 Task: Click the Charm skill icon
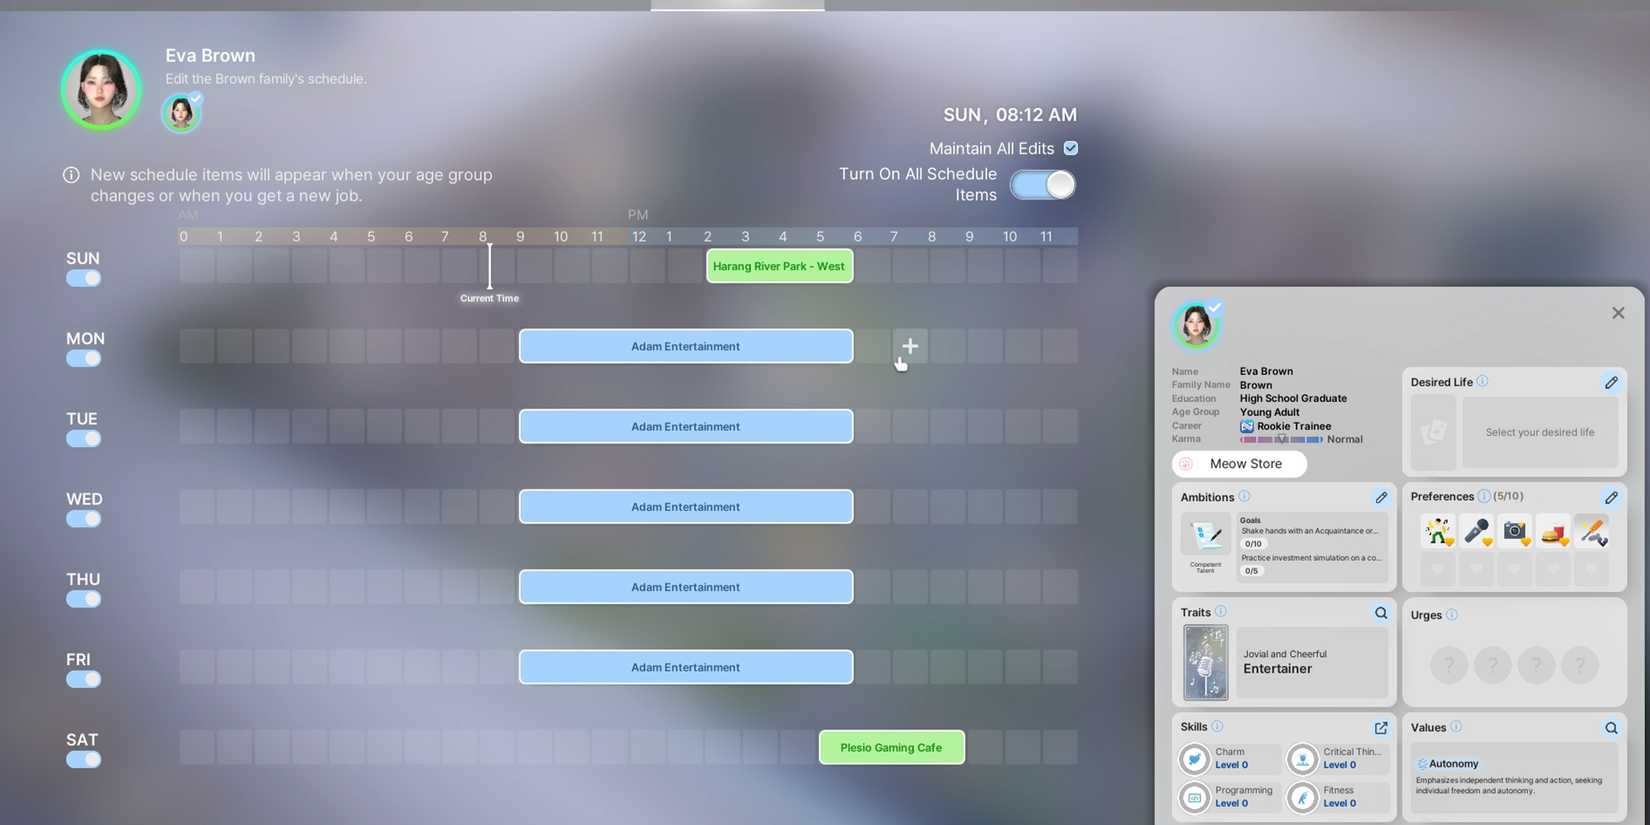[x=1194, y=759]
